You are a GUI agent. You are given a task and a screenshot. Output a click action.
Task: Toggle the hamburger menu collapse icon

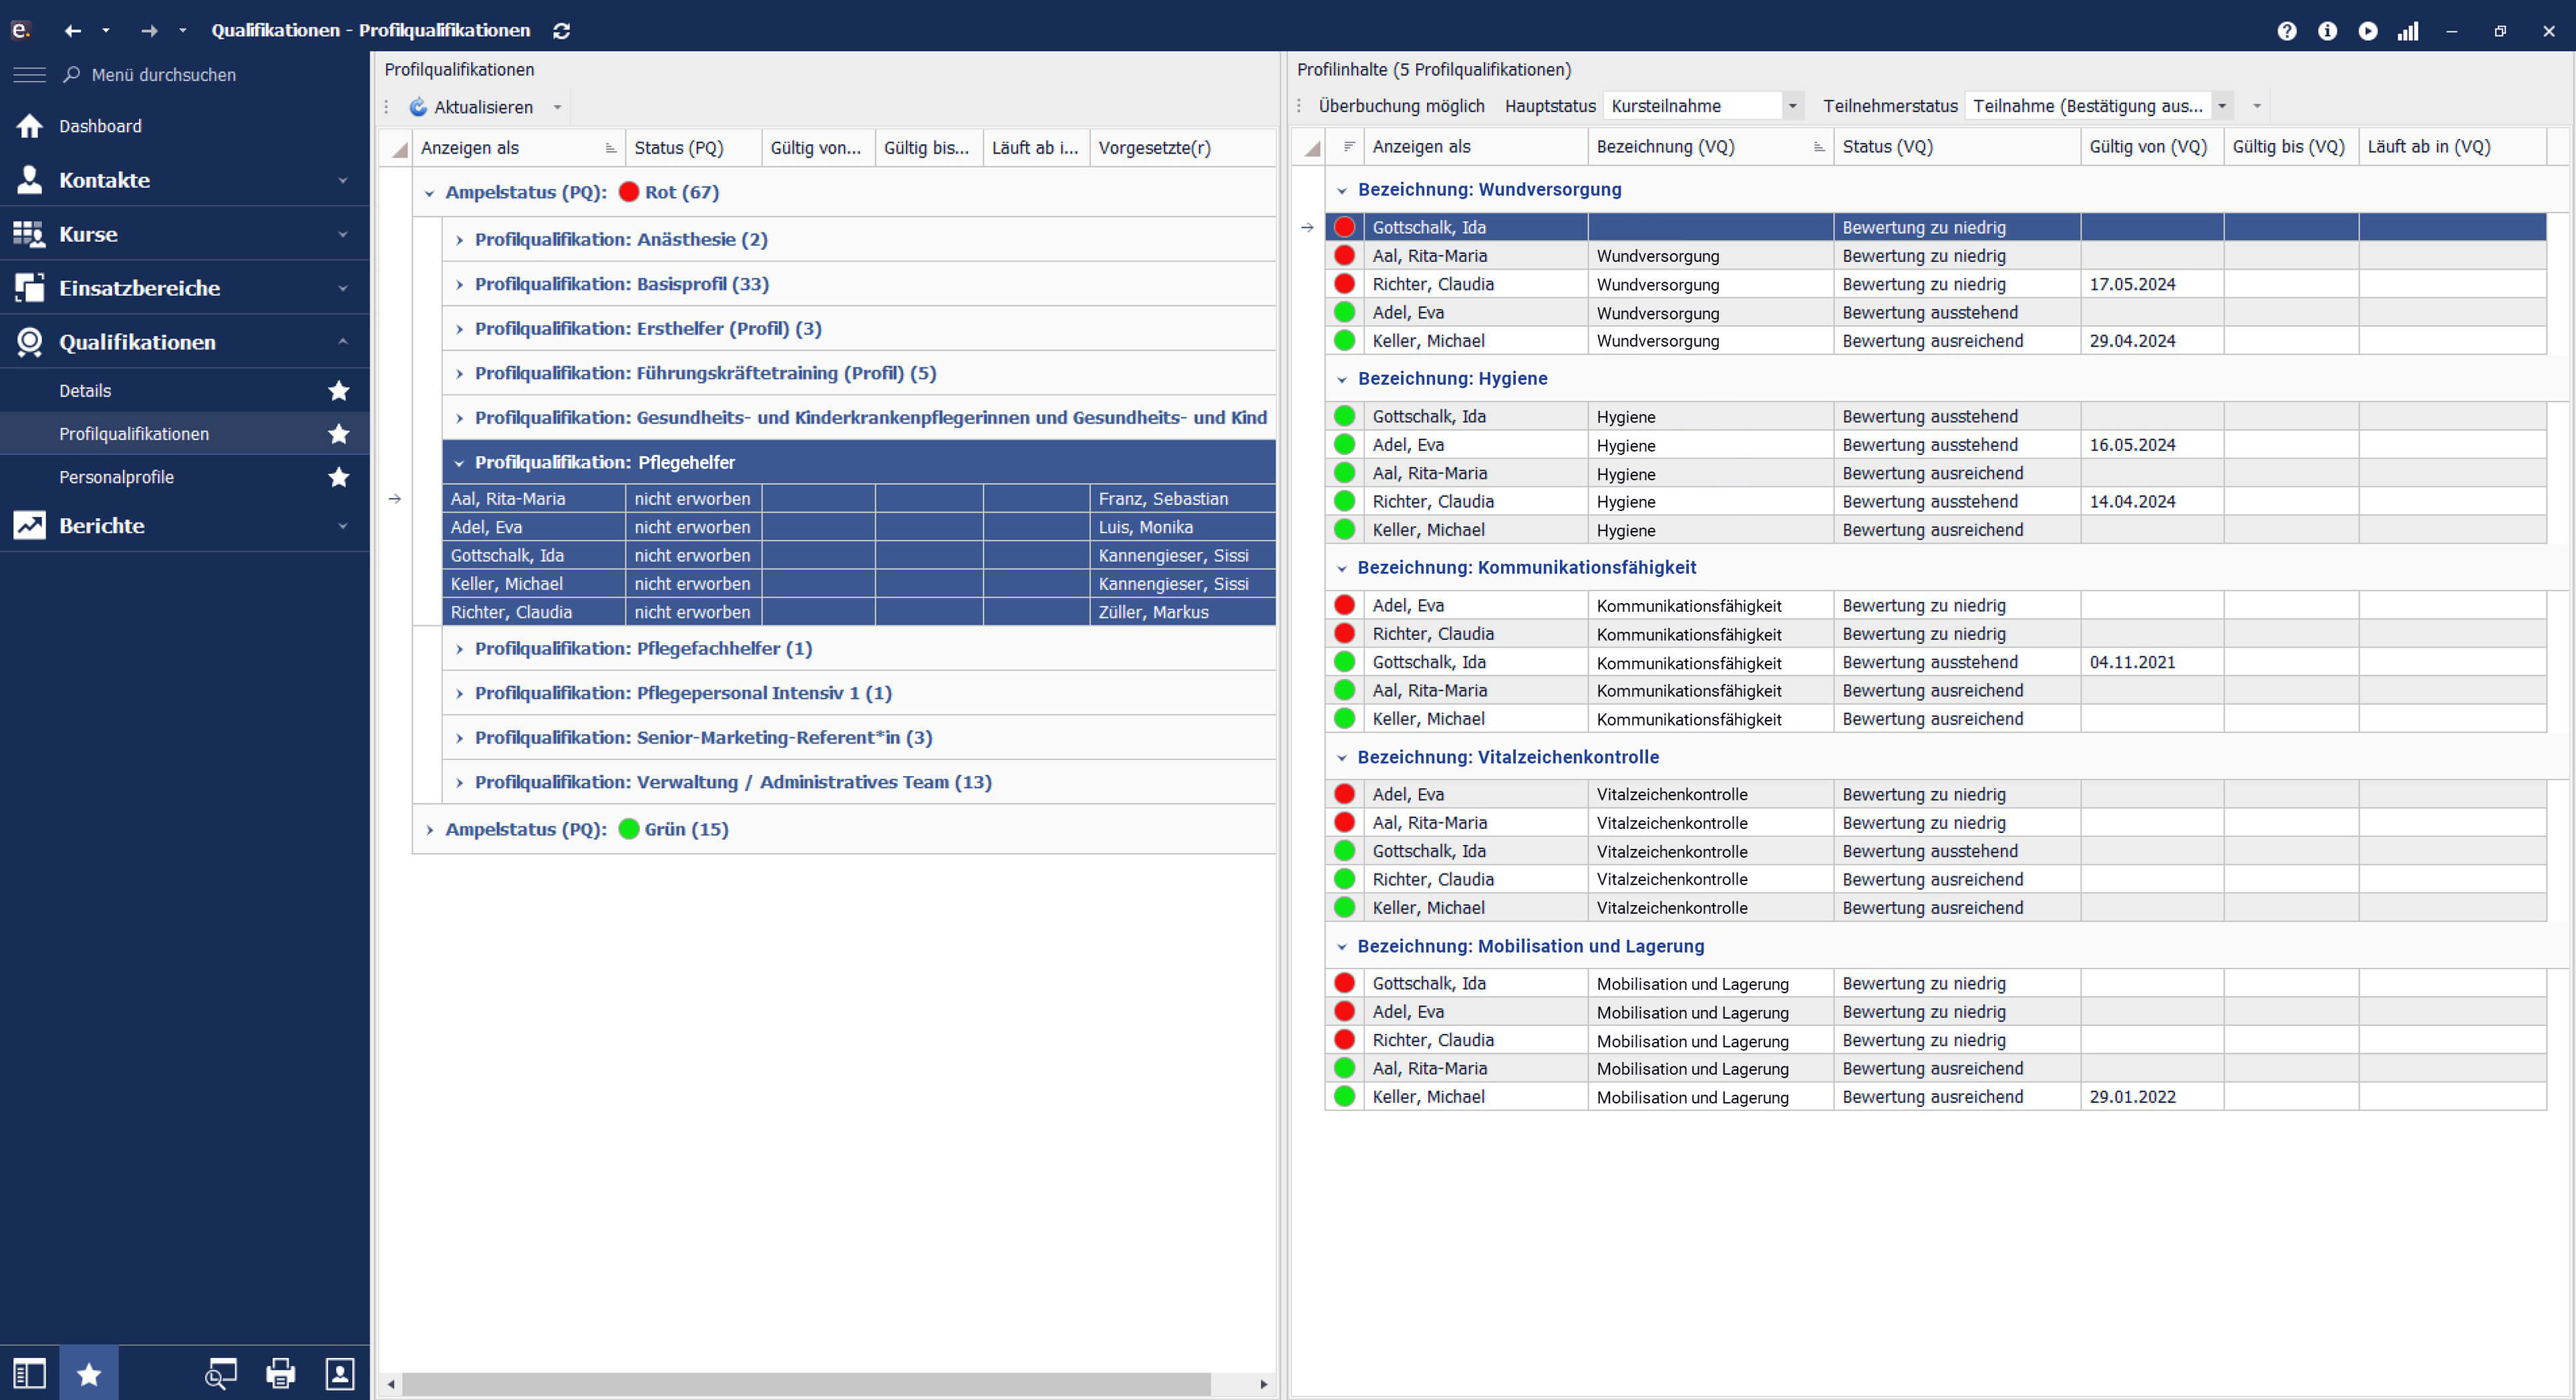click(29, 75)
